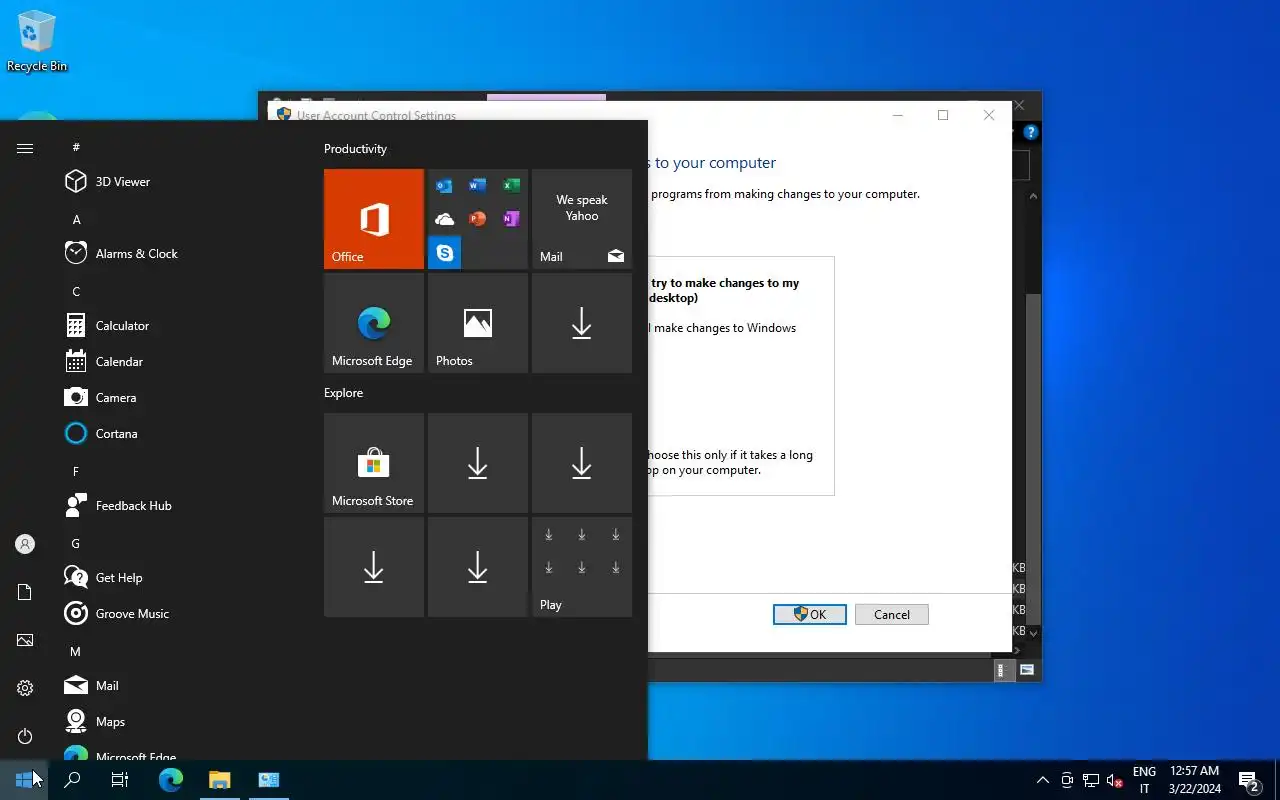
Task: Open the clock showing 12:57 AM
Action: pyautogui.click(x=1194, y=780)
